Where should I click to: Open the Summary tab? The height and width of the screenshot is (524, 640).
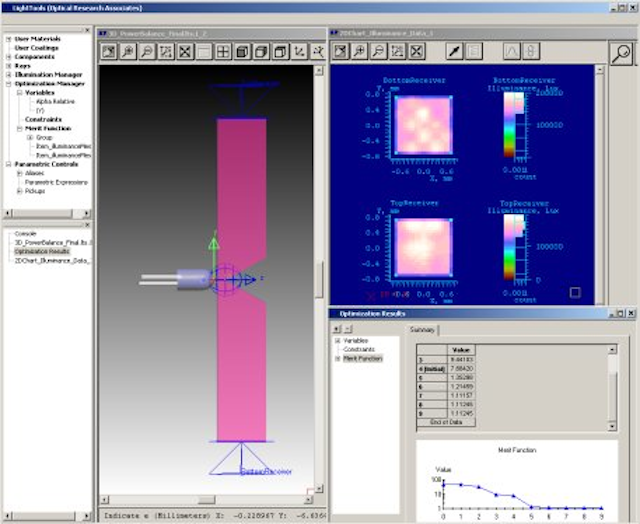click(x=422, y=330)
